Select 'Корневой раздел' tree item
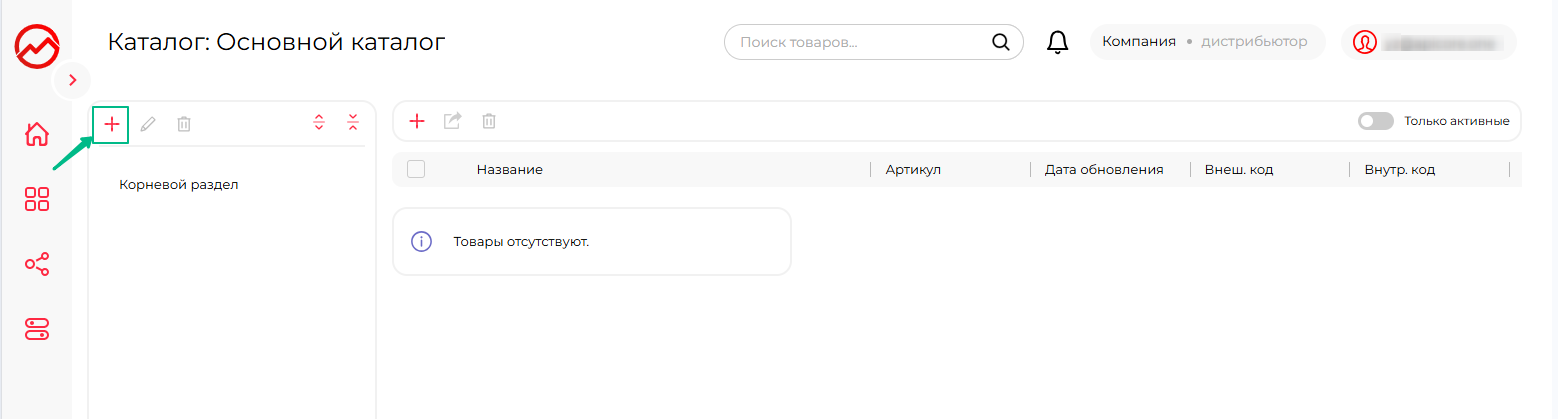This screenshot has height=419, width=1558. [179, 185]
